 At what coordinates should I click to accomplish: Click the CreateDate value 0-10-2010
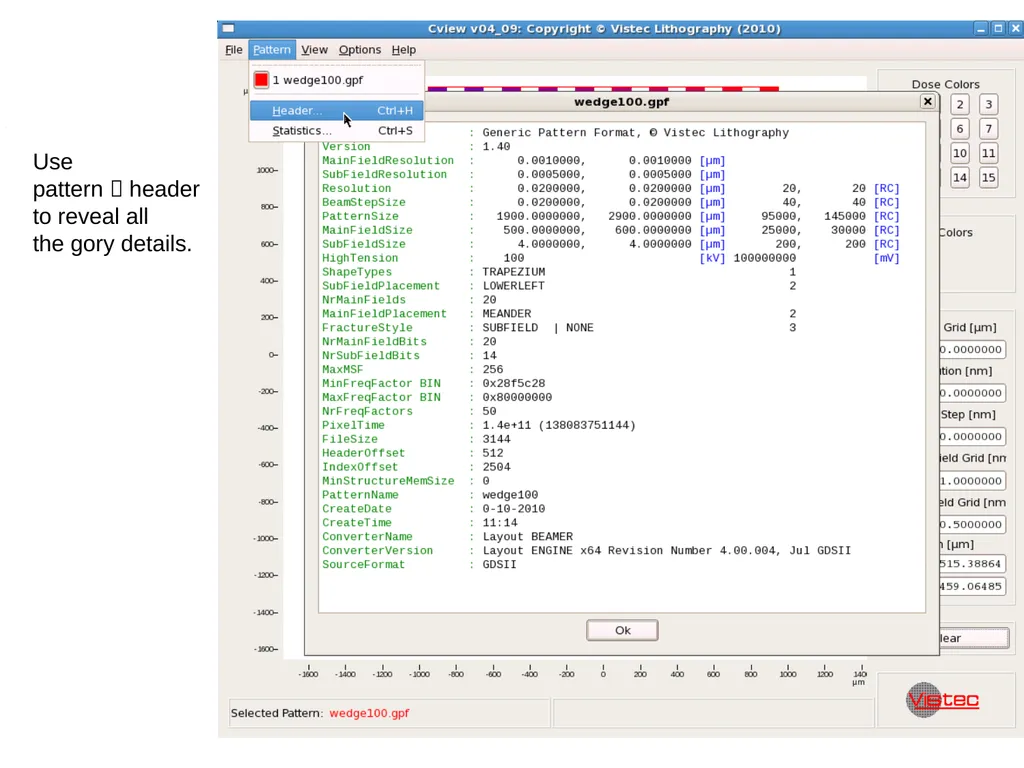coord(513,509)
